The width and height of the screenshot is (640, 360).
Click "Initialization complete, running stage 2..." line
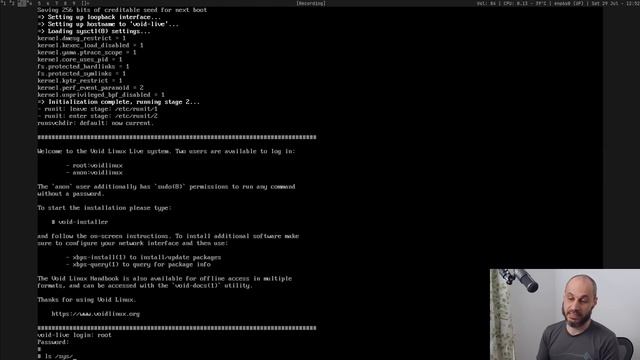119,102
